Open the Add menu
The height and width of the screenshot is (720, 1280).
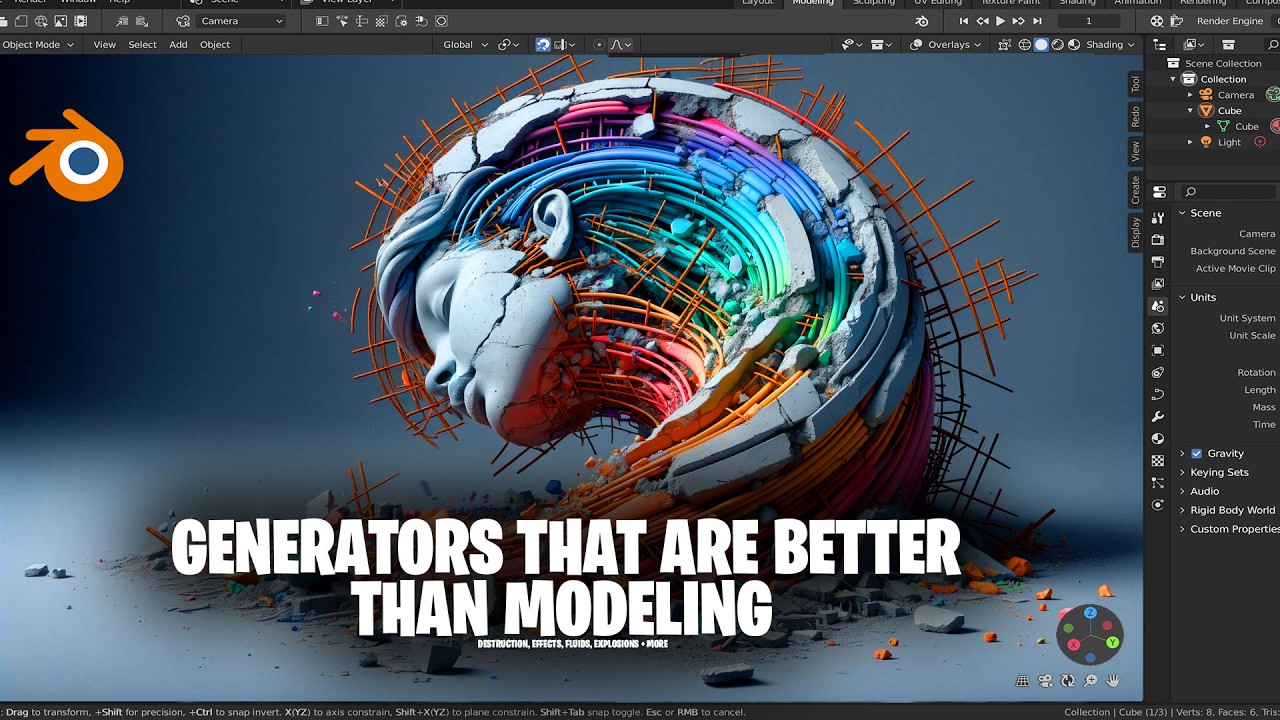coord(178,44)
